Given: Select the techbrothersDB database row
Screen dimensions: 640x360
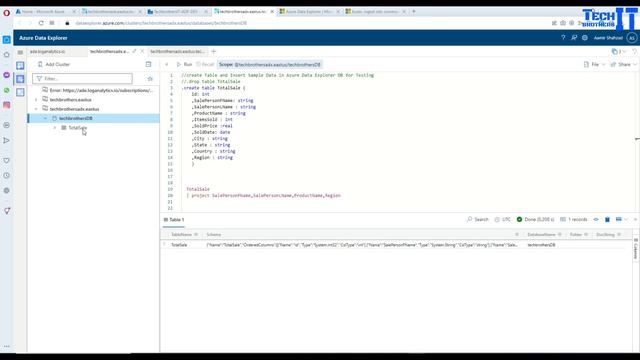Looking at the screenshot, I should (93, 118).
